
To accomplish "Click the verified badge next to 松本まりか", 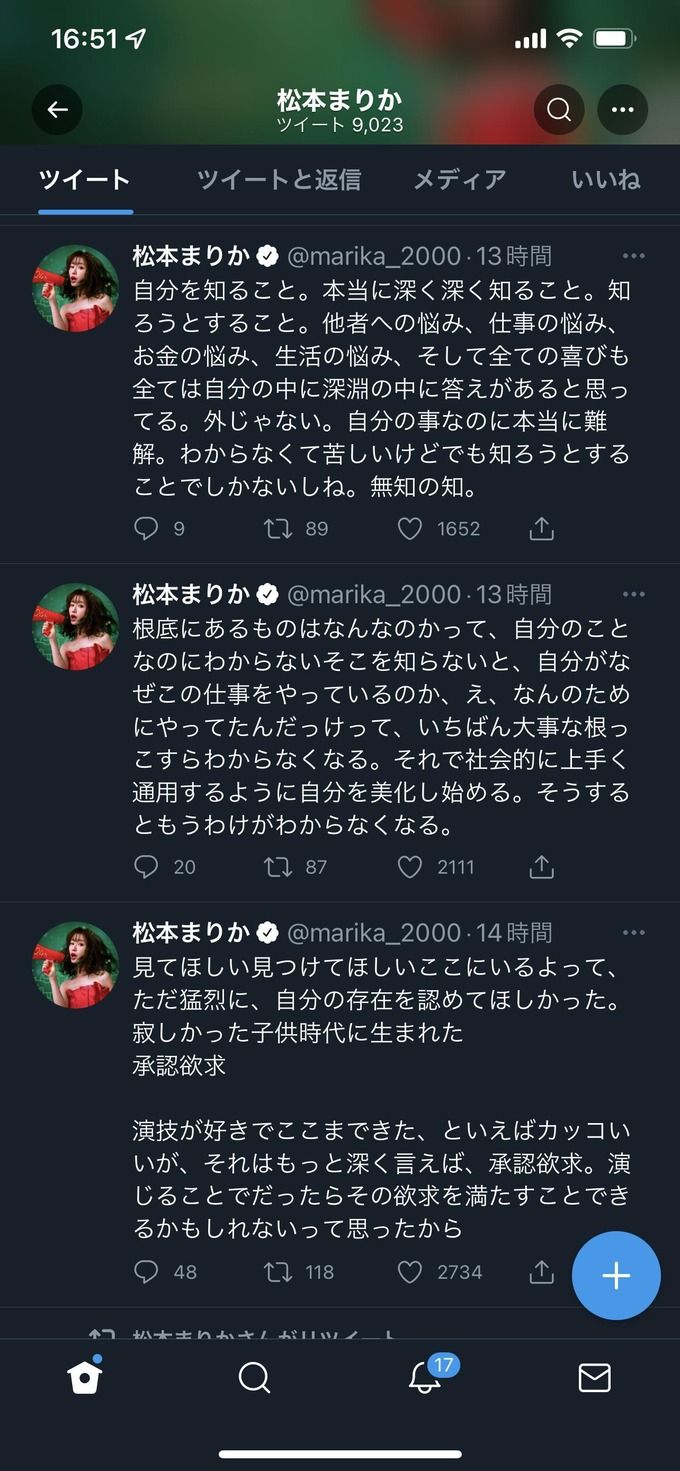I will click(265, 255).
